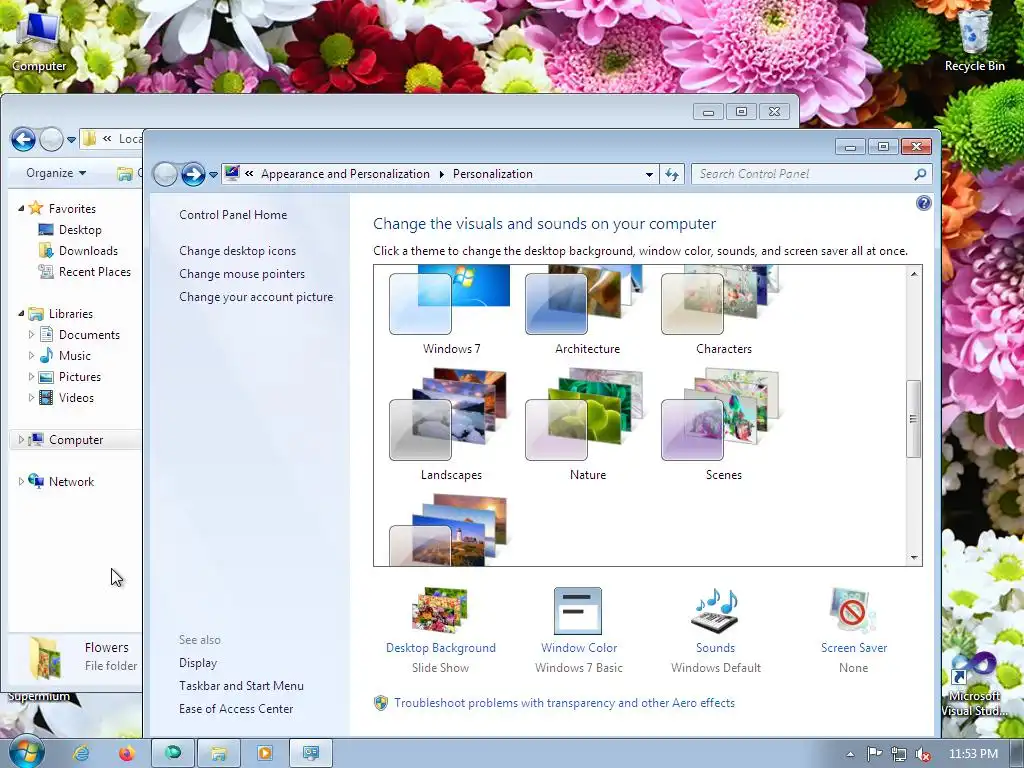Select the Characters theme
1024x768 pixels.
[x=723, y=310]
